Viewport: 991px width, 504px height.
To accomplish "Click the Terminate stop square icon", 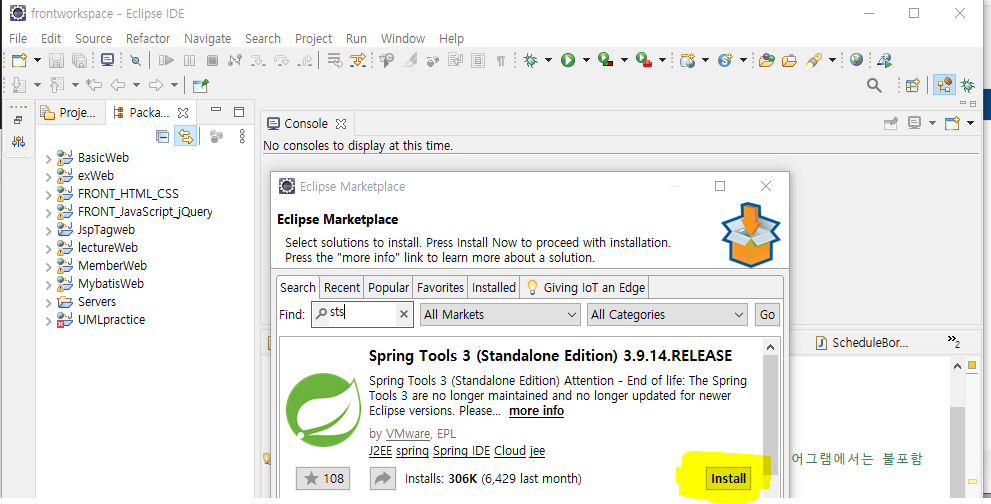I will (212, 60).
